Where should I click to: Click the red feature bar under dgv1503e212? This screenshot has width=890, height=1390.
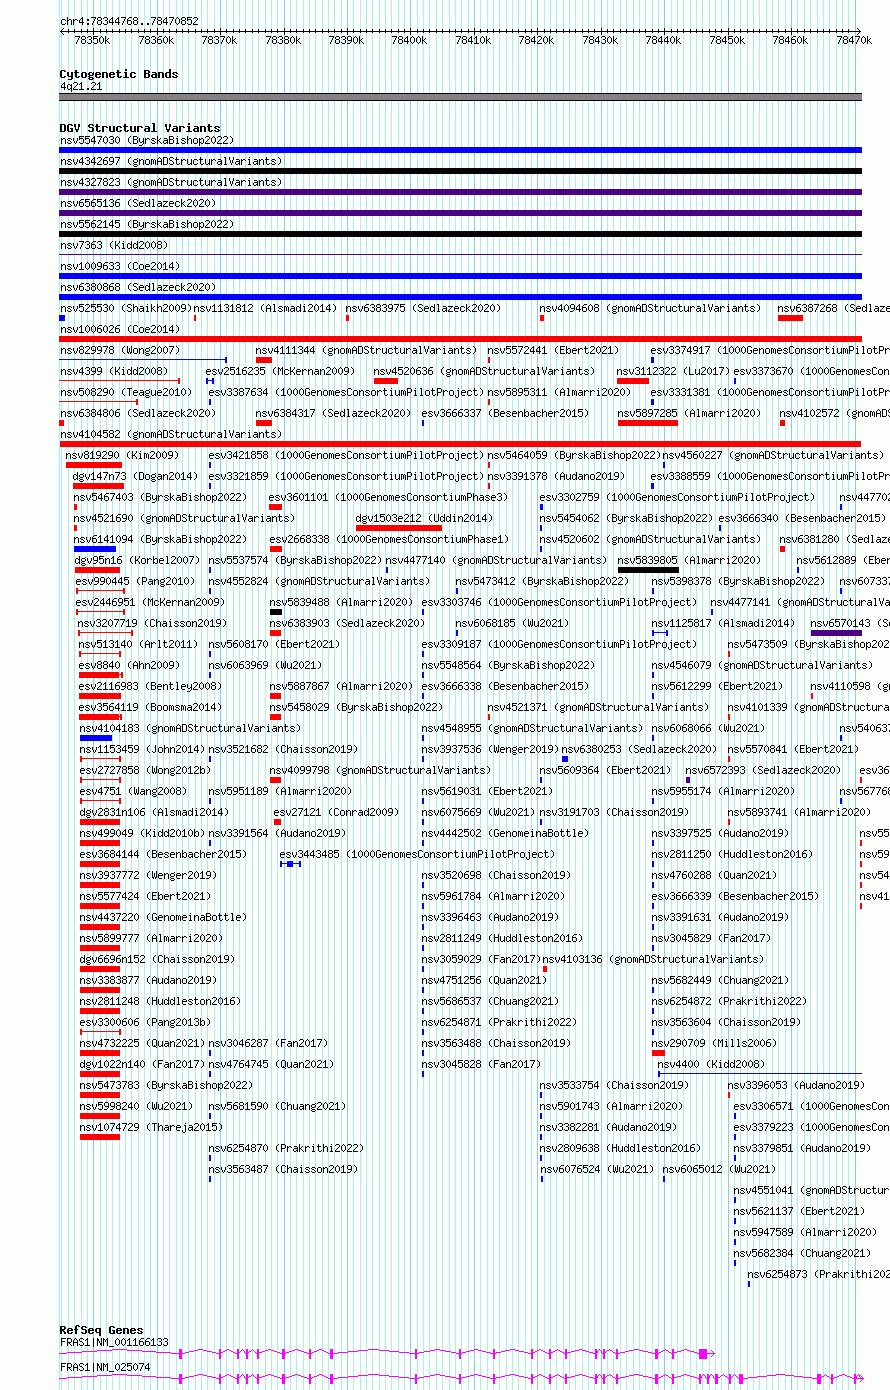click(399, 528)
